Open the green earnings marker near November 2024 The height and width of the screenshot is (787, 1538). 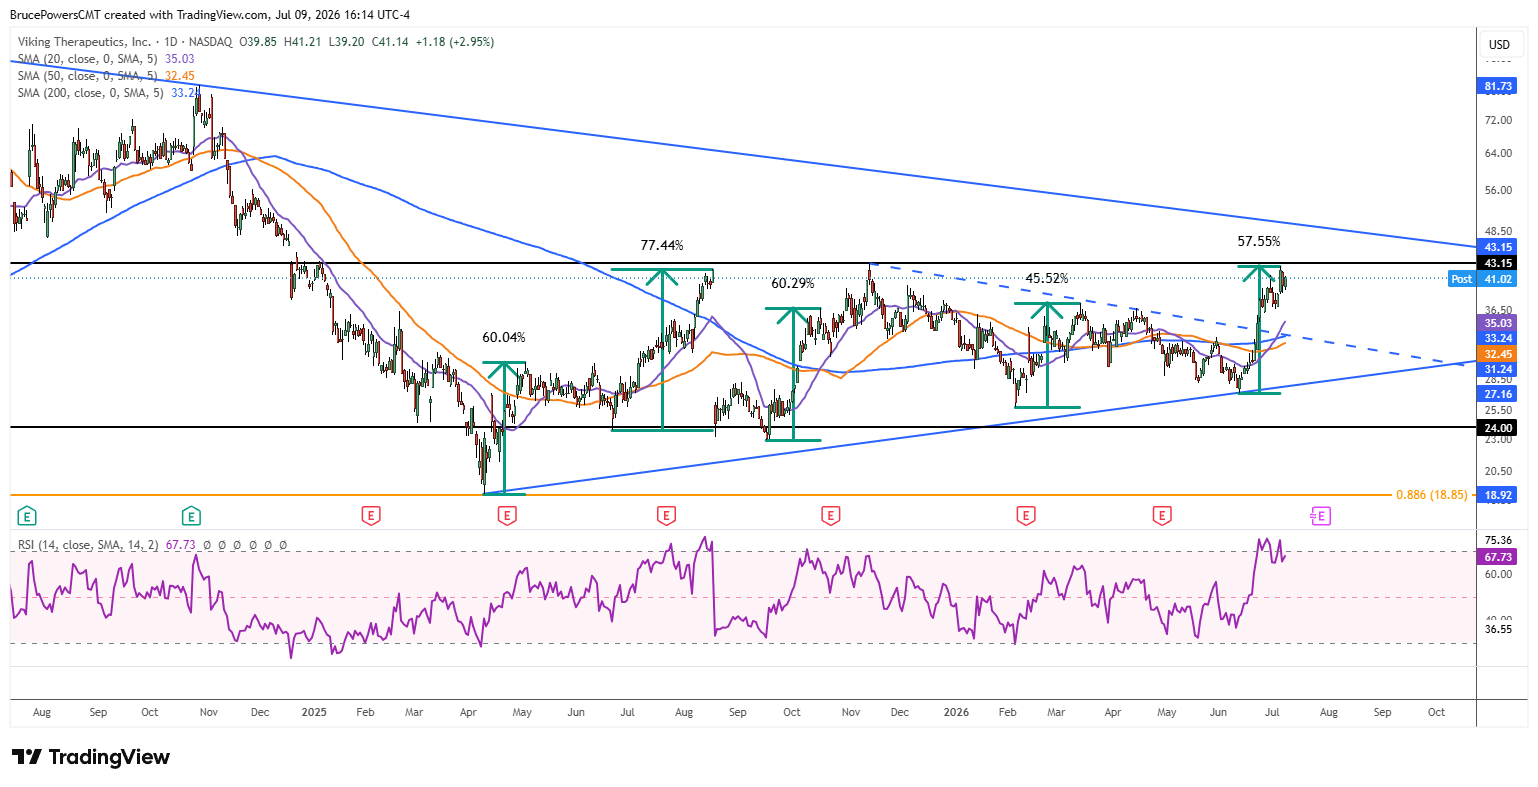coord(191,516)
